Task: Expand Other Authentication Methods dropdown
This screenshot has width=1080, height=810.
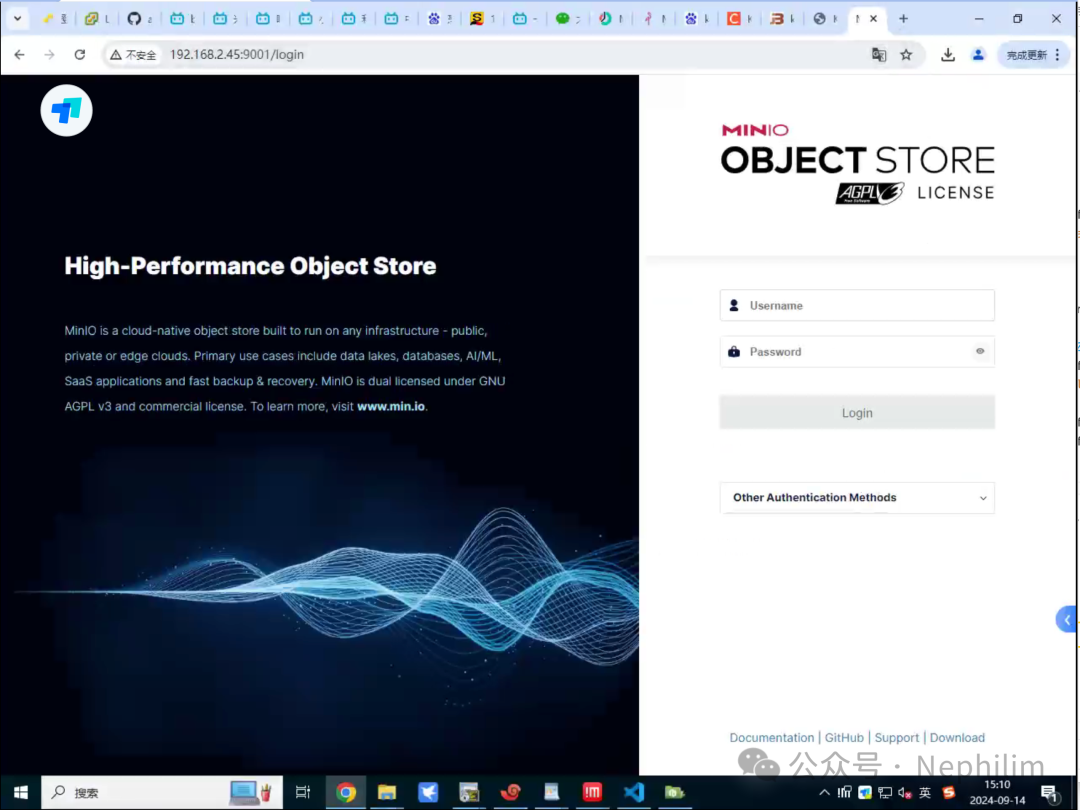Action: (857, 497)
